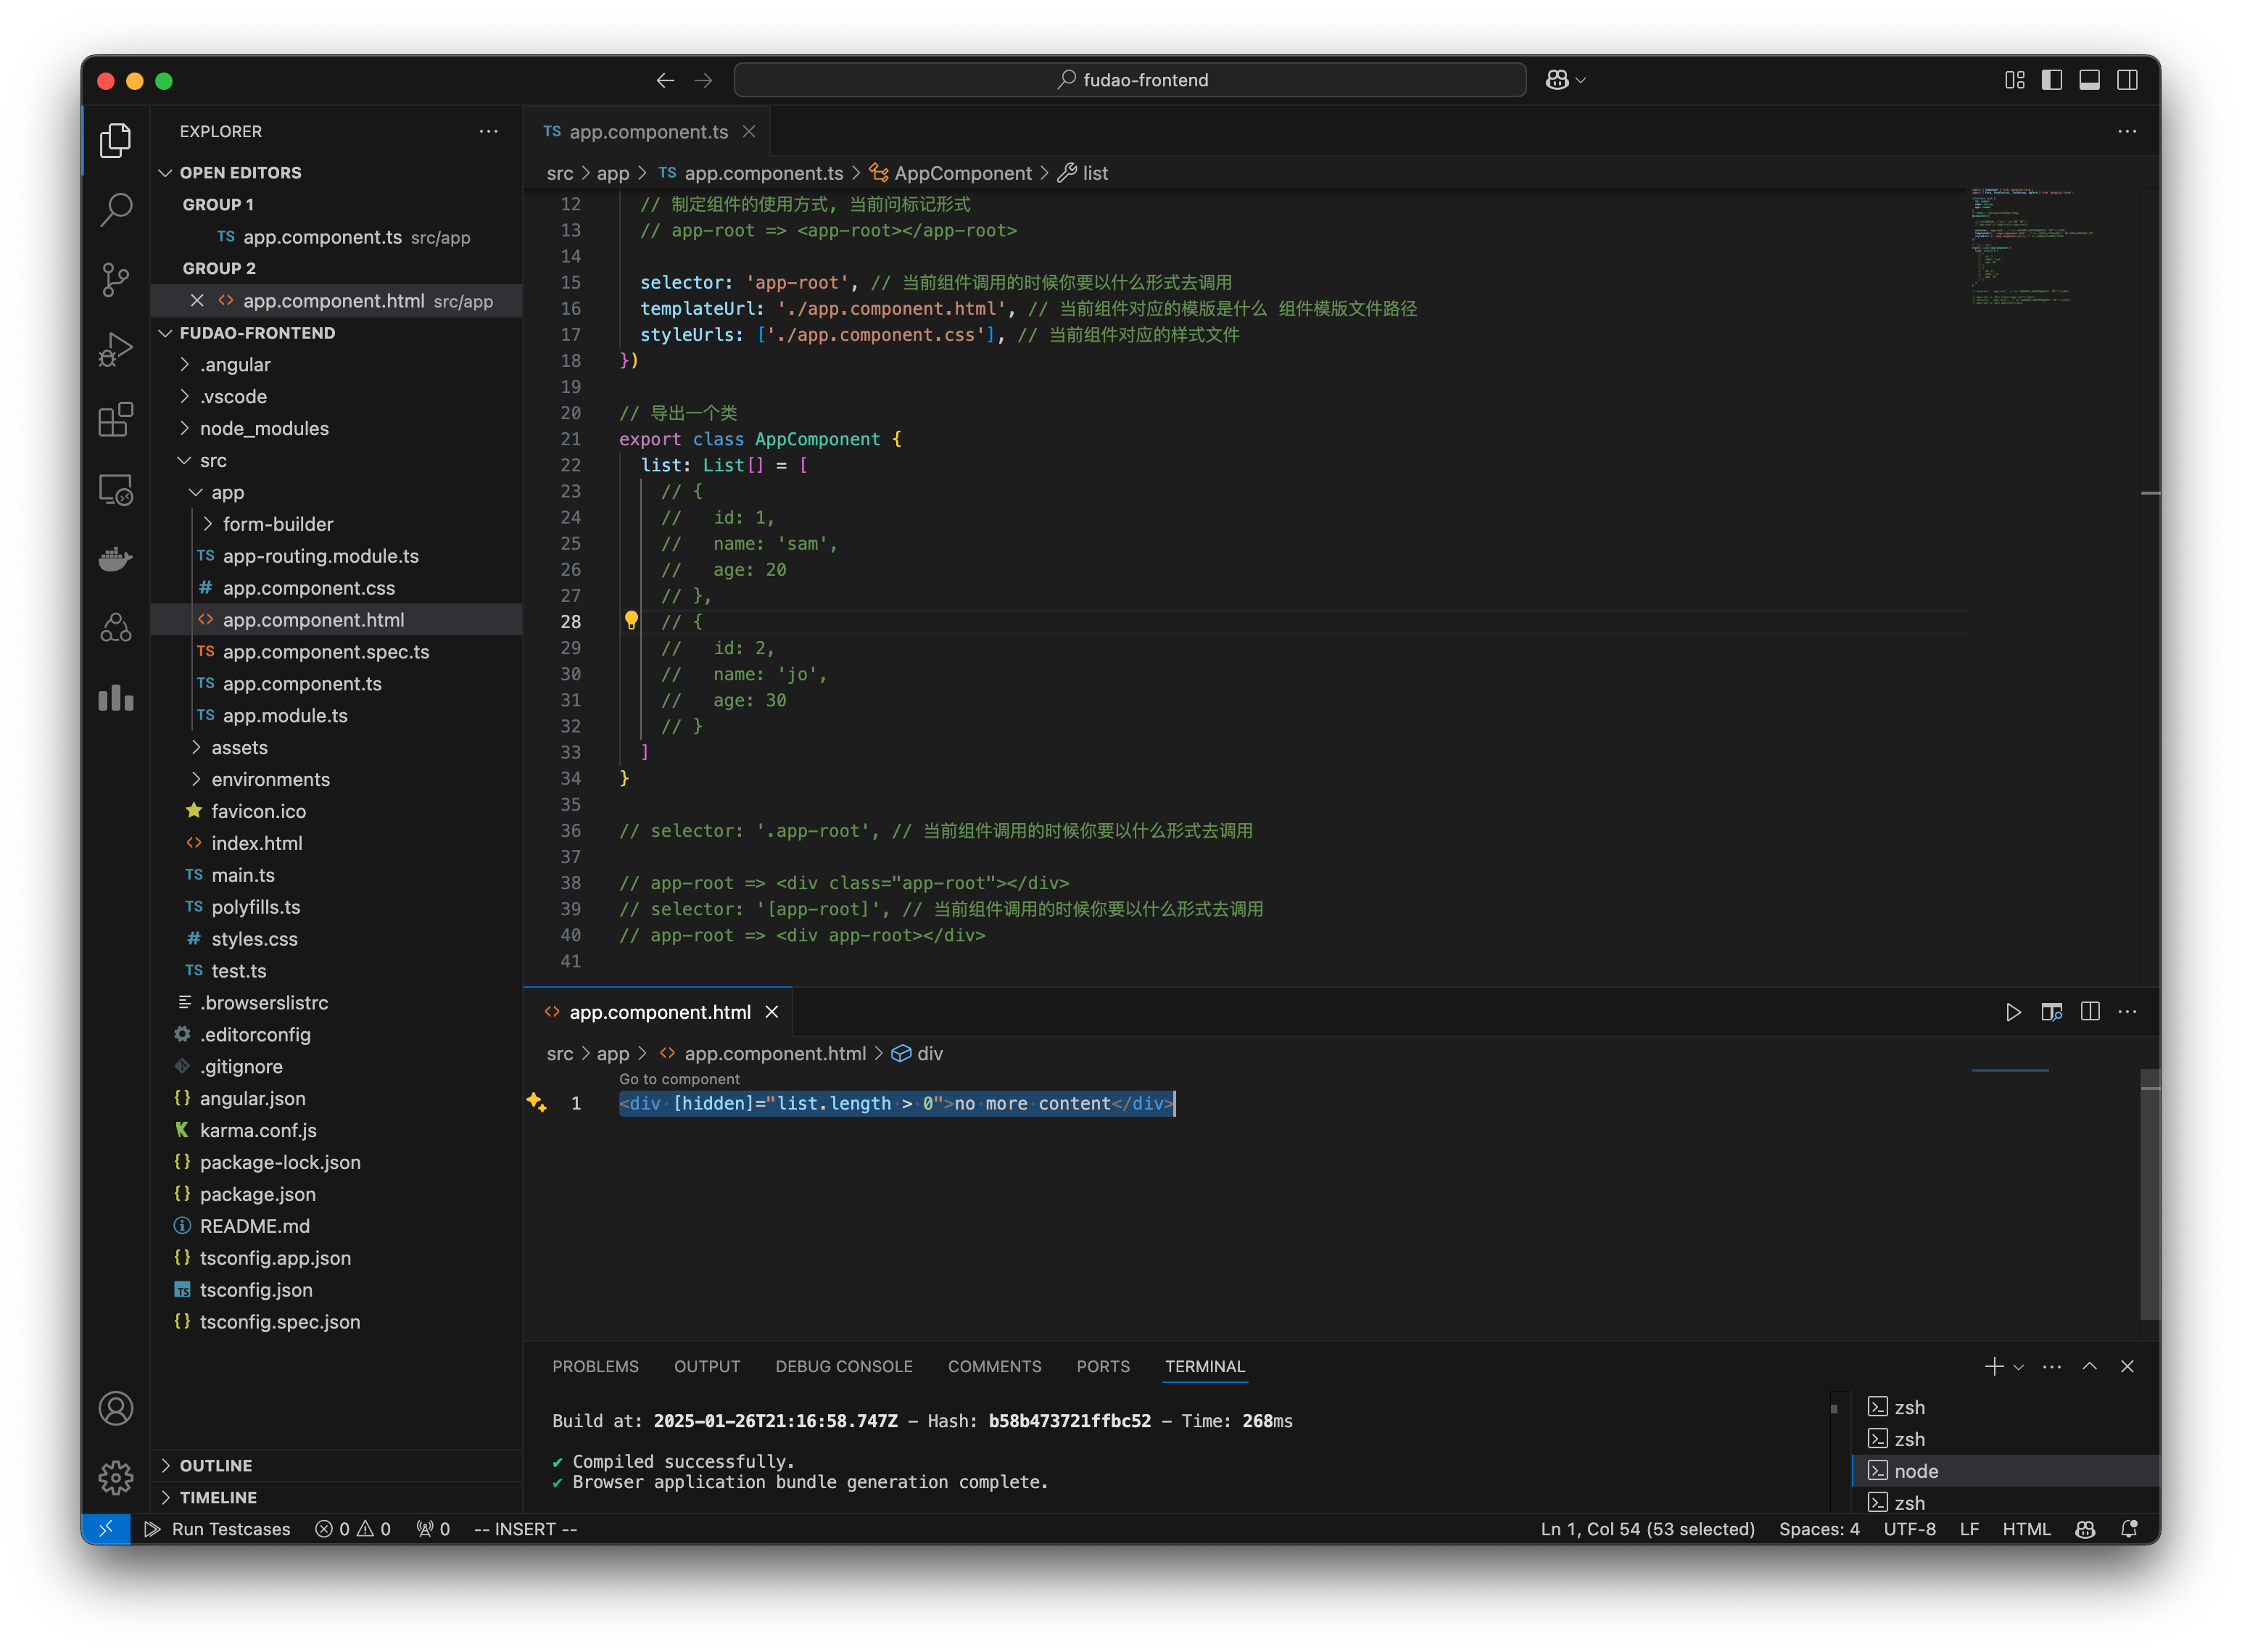Click the Go to component link

[x=679, y=1079]
